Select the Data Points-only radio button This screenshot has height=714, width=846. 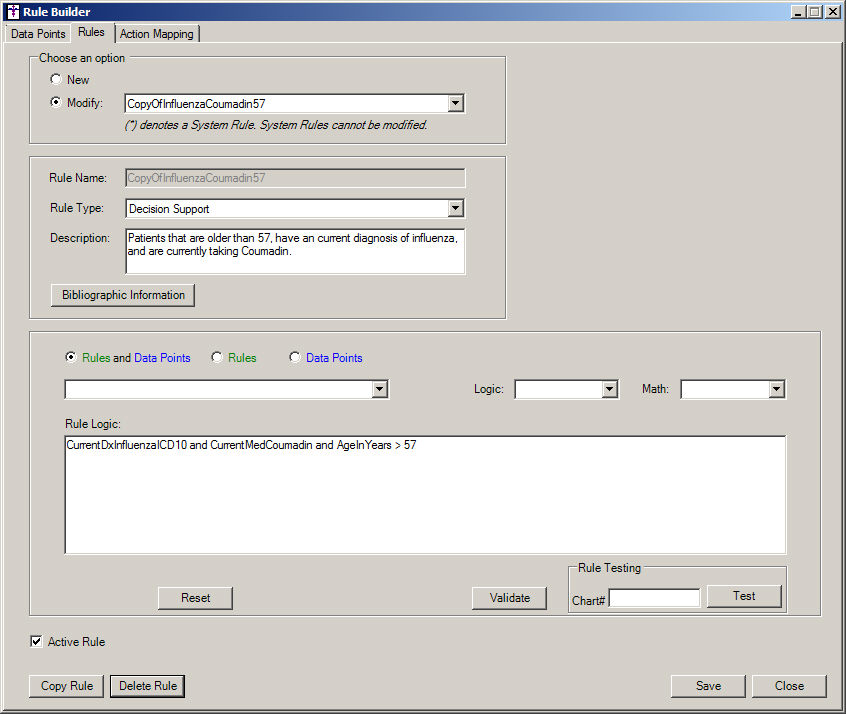[295, 358]
